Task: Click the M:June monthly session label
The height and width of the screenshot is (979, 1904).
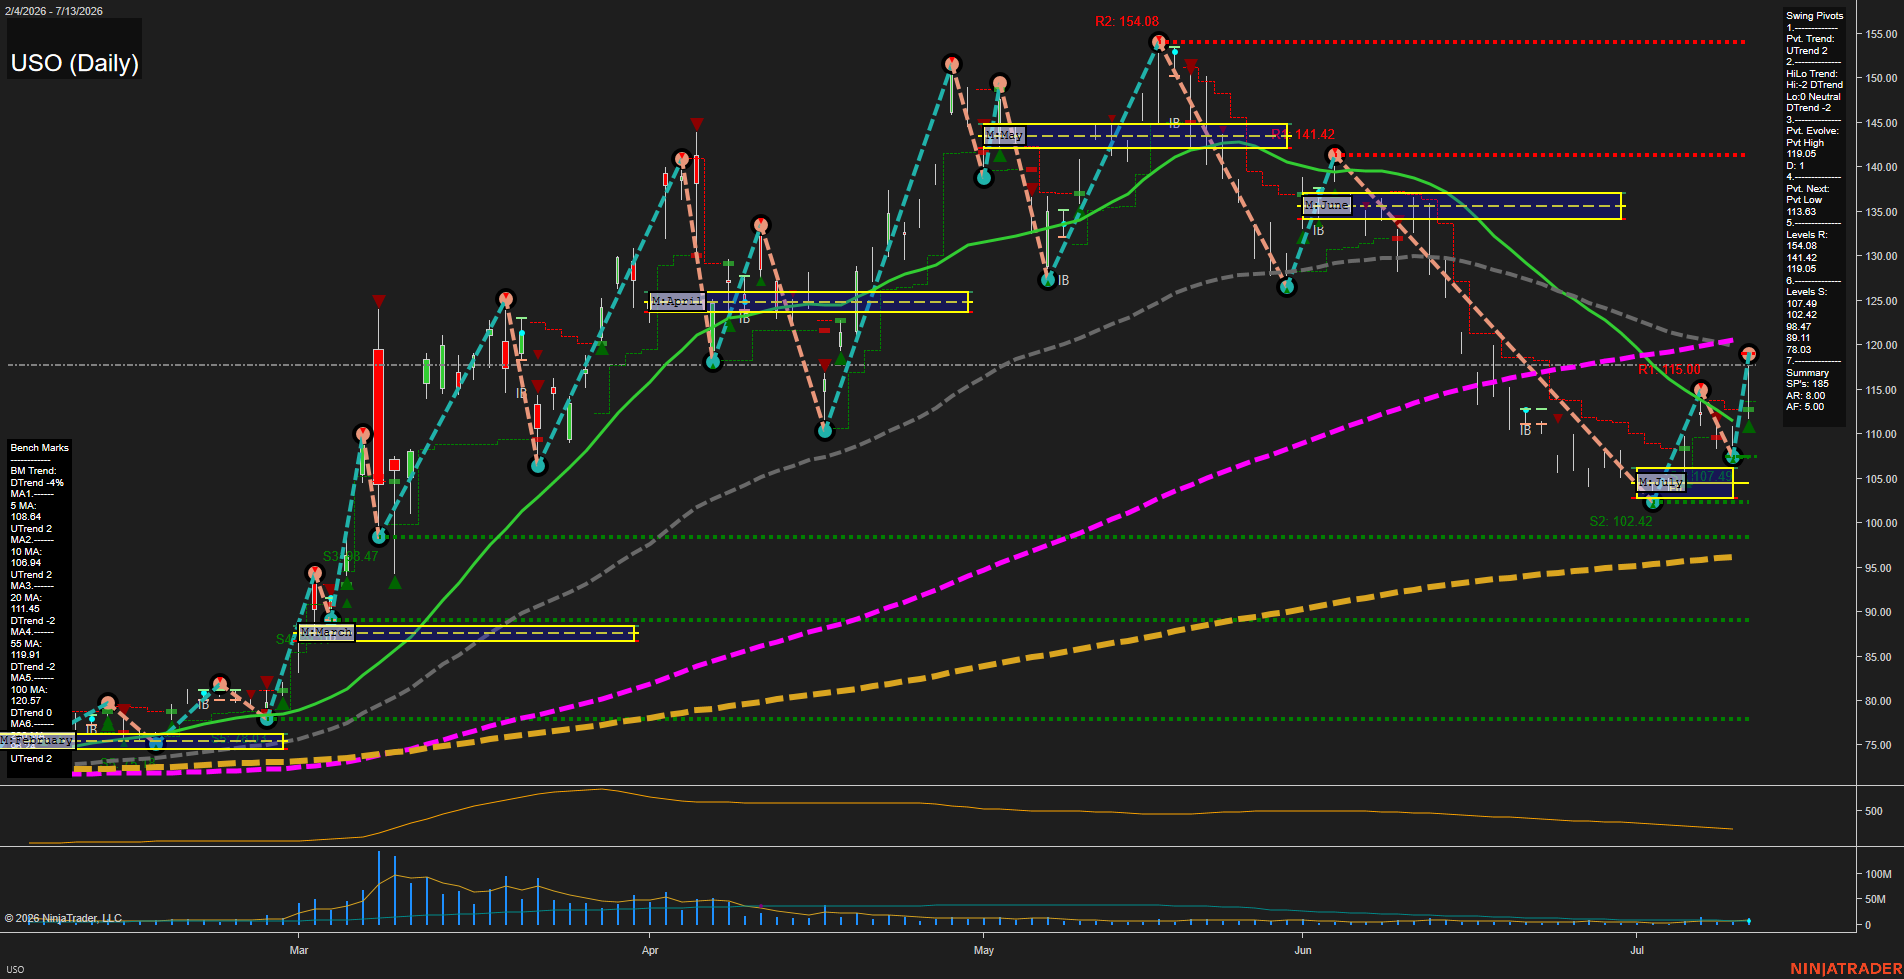Action: 1326,205
